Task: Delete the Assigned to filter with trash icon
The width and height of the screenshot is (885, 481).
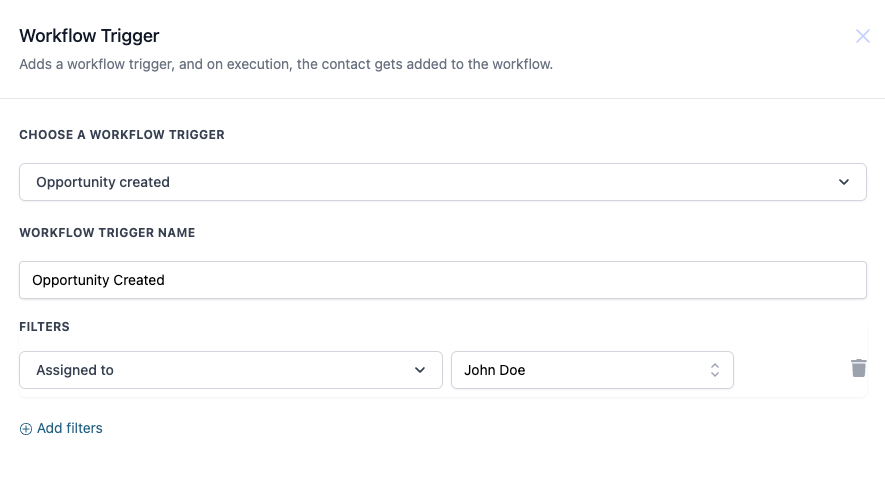Action: tap(858, 368)
